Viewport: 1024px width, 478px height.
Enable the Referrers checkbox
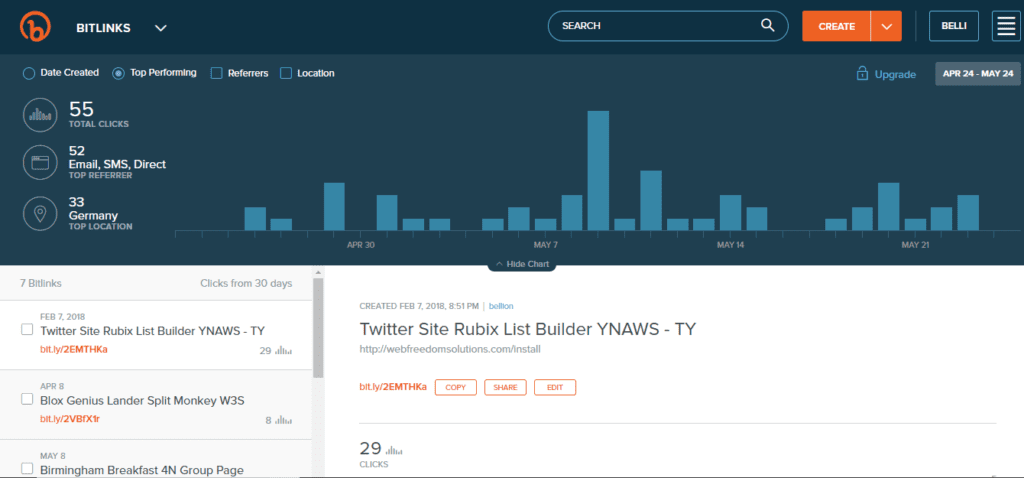pos(216,73)
